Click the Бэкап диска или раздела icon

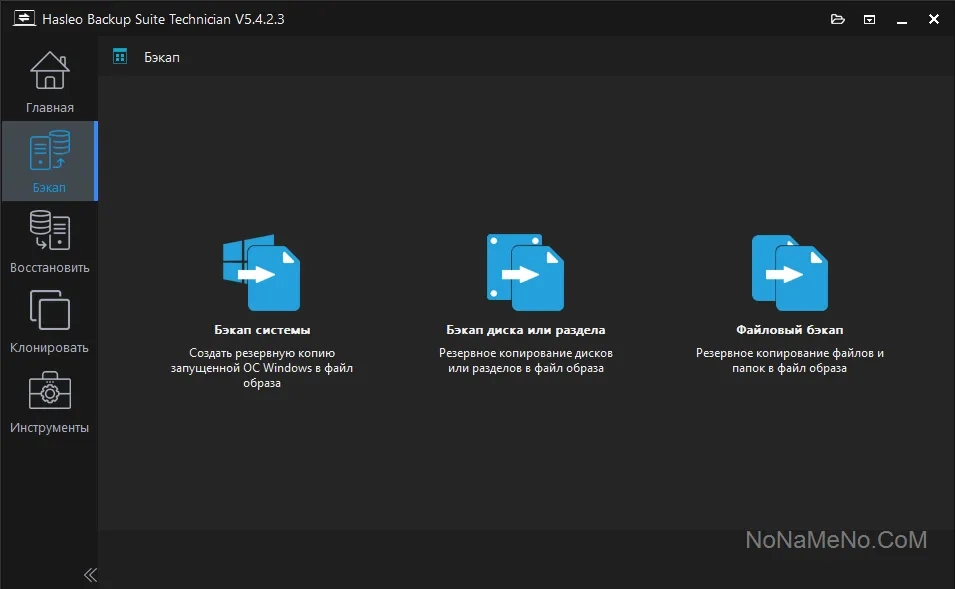point(525,272)
